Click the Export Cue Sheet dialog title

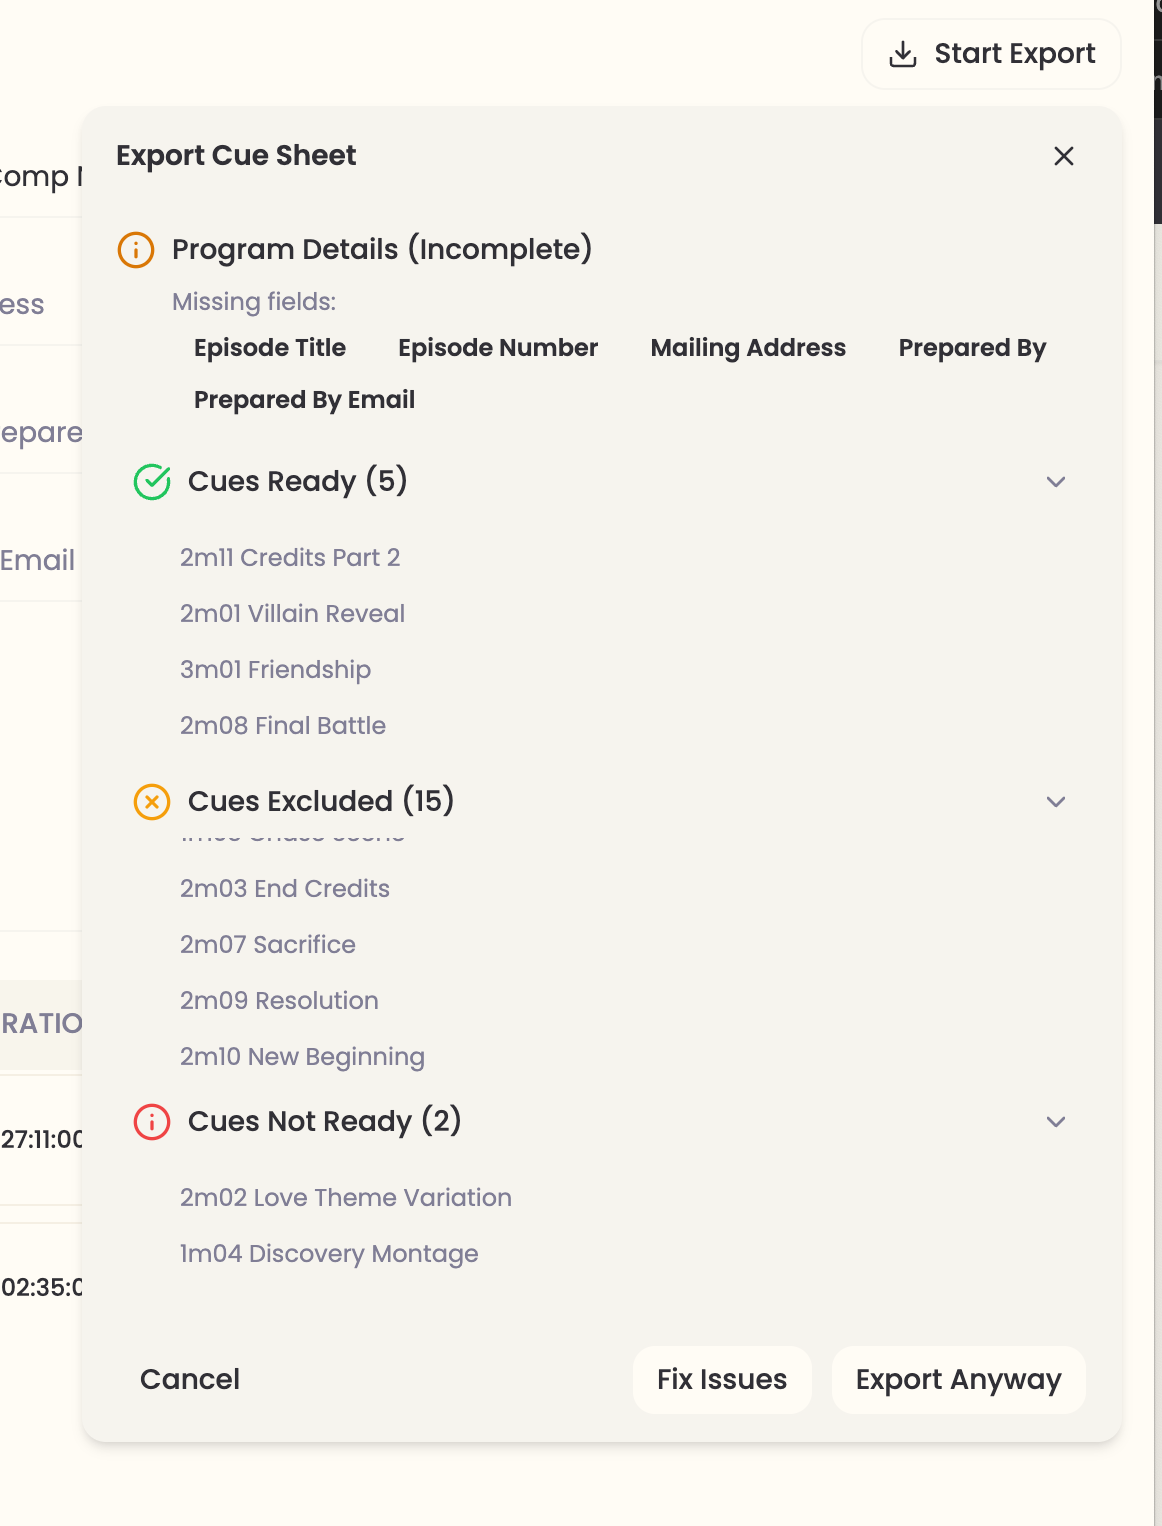pos(236,156)
